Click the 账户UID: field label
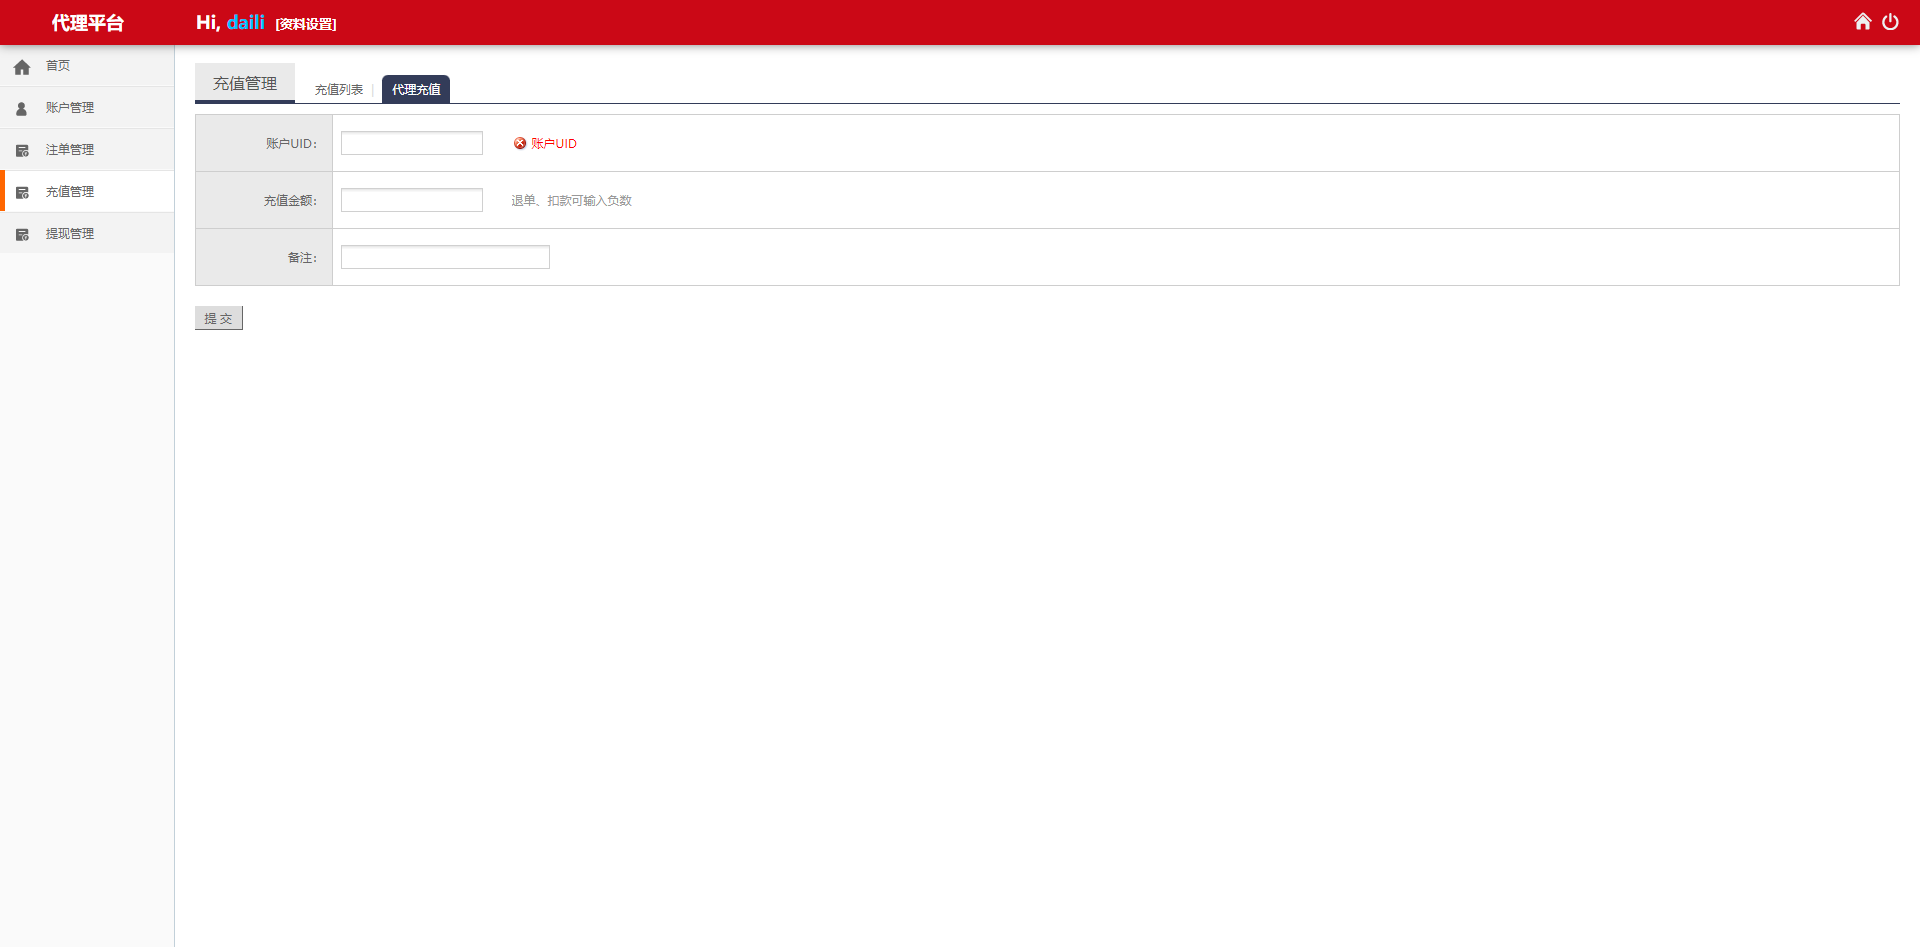This screenshot has height=947, width=1920. (292, 144)
